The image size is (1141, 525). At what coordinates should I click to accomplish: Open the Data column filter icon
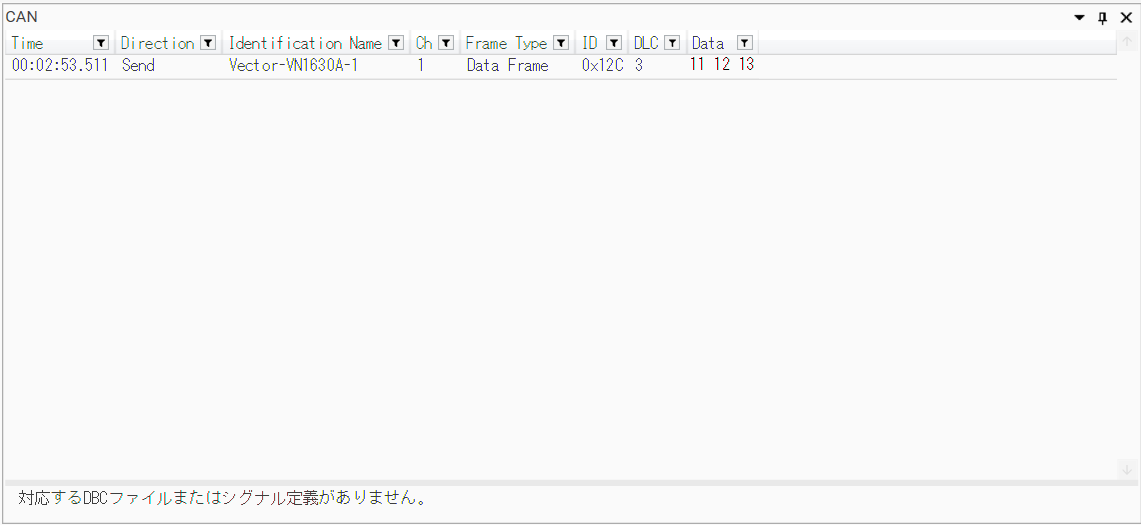[744, 43]
